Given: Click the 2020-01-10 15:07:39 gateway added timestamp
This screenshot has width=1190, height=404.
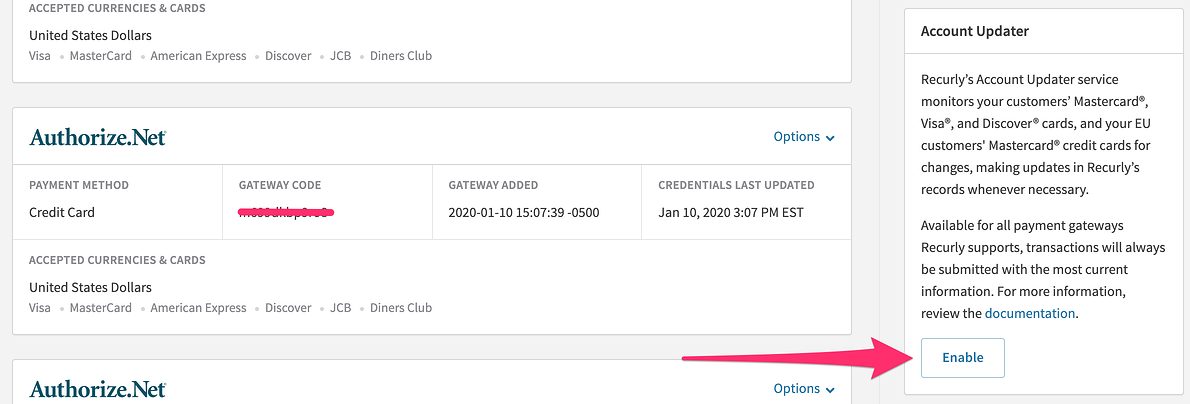Looking at the screenshot, I should [x=523, y=212].
